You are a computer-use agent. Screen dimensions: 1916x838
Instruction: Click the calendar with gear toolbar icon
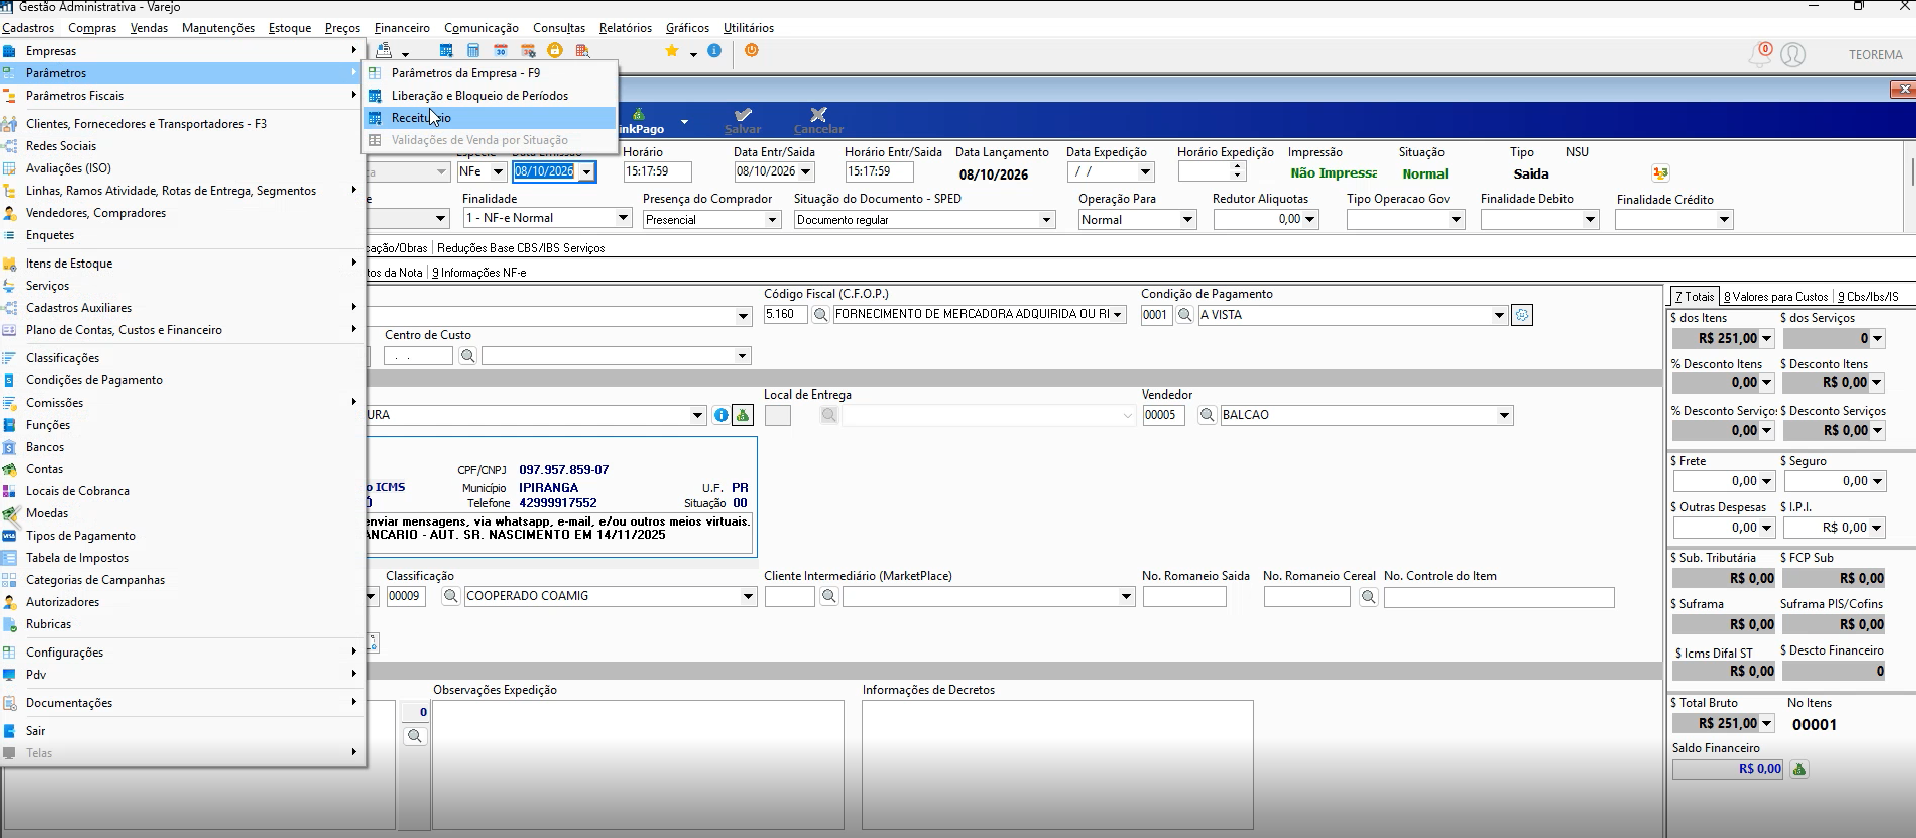click(528, 51)
